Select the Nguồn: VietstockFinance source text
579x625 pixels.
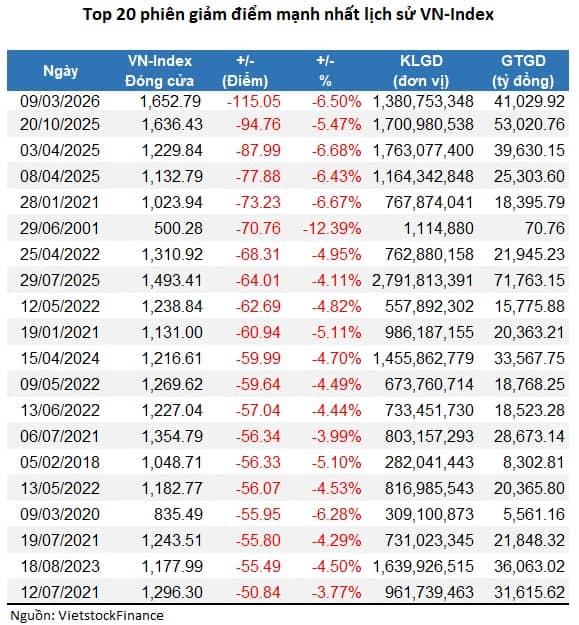[x=87, y=615]
